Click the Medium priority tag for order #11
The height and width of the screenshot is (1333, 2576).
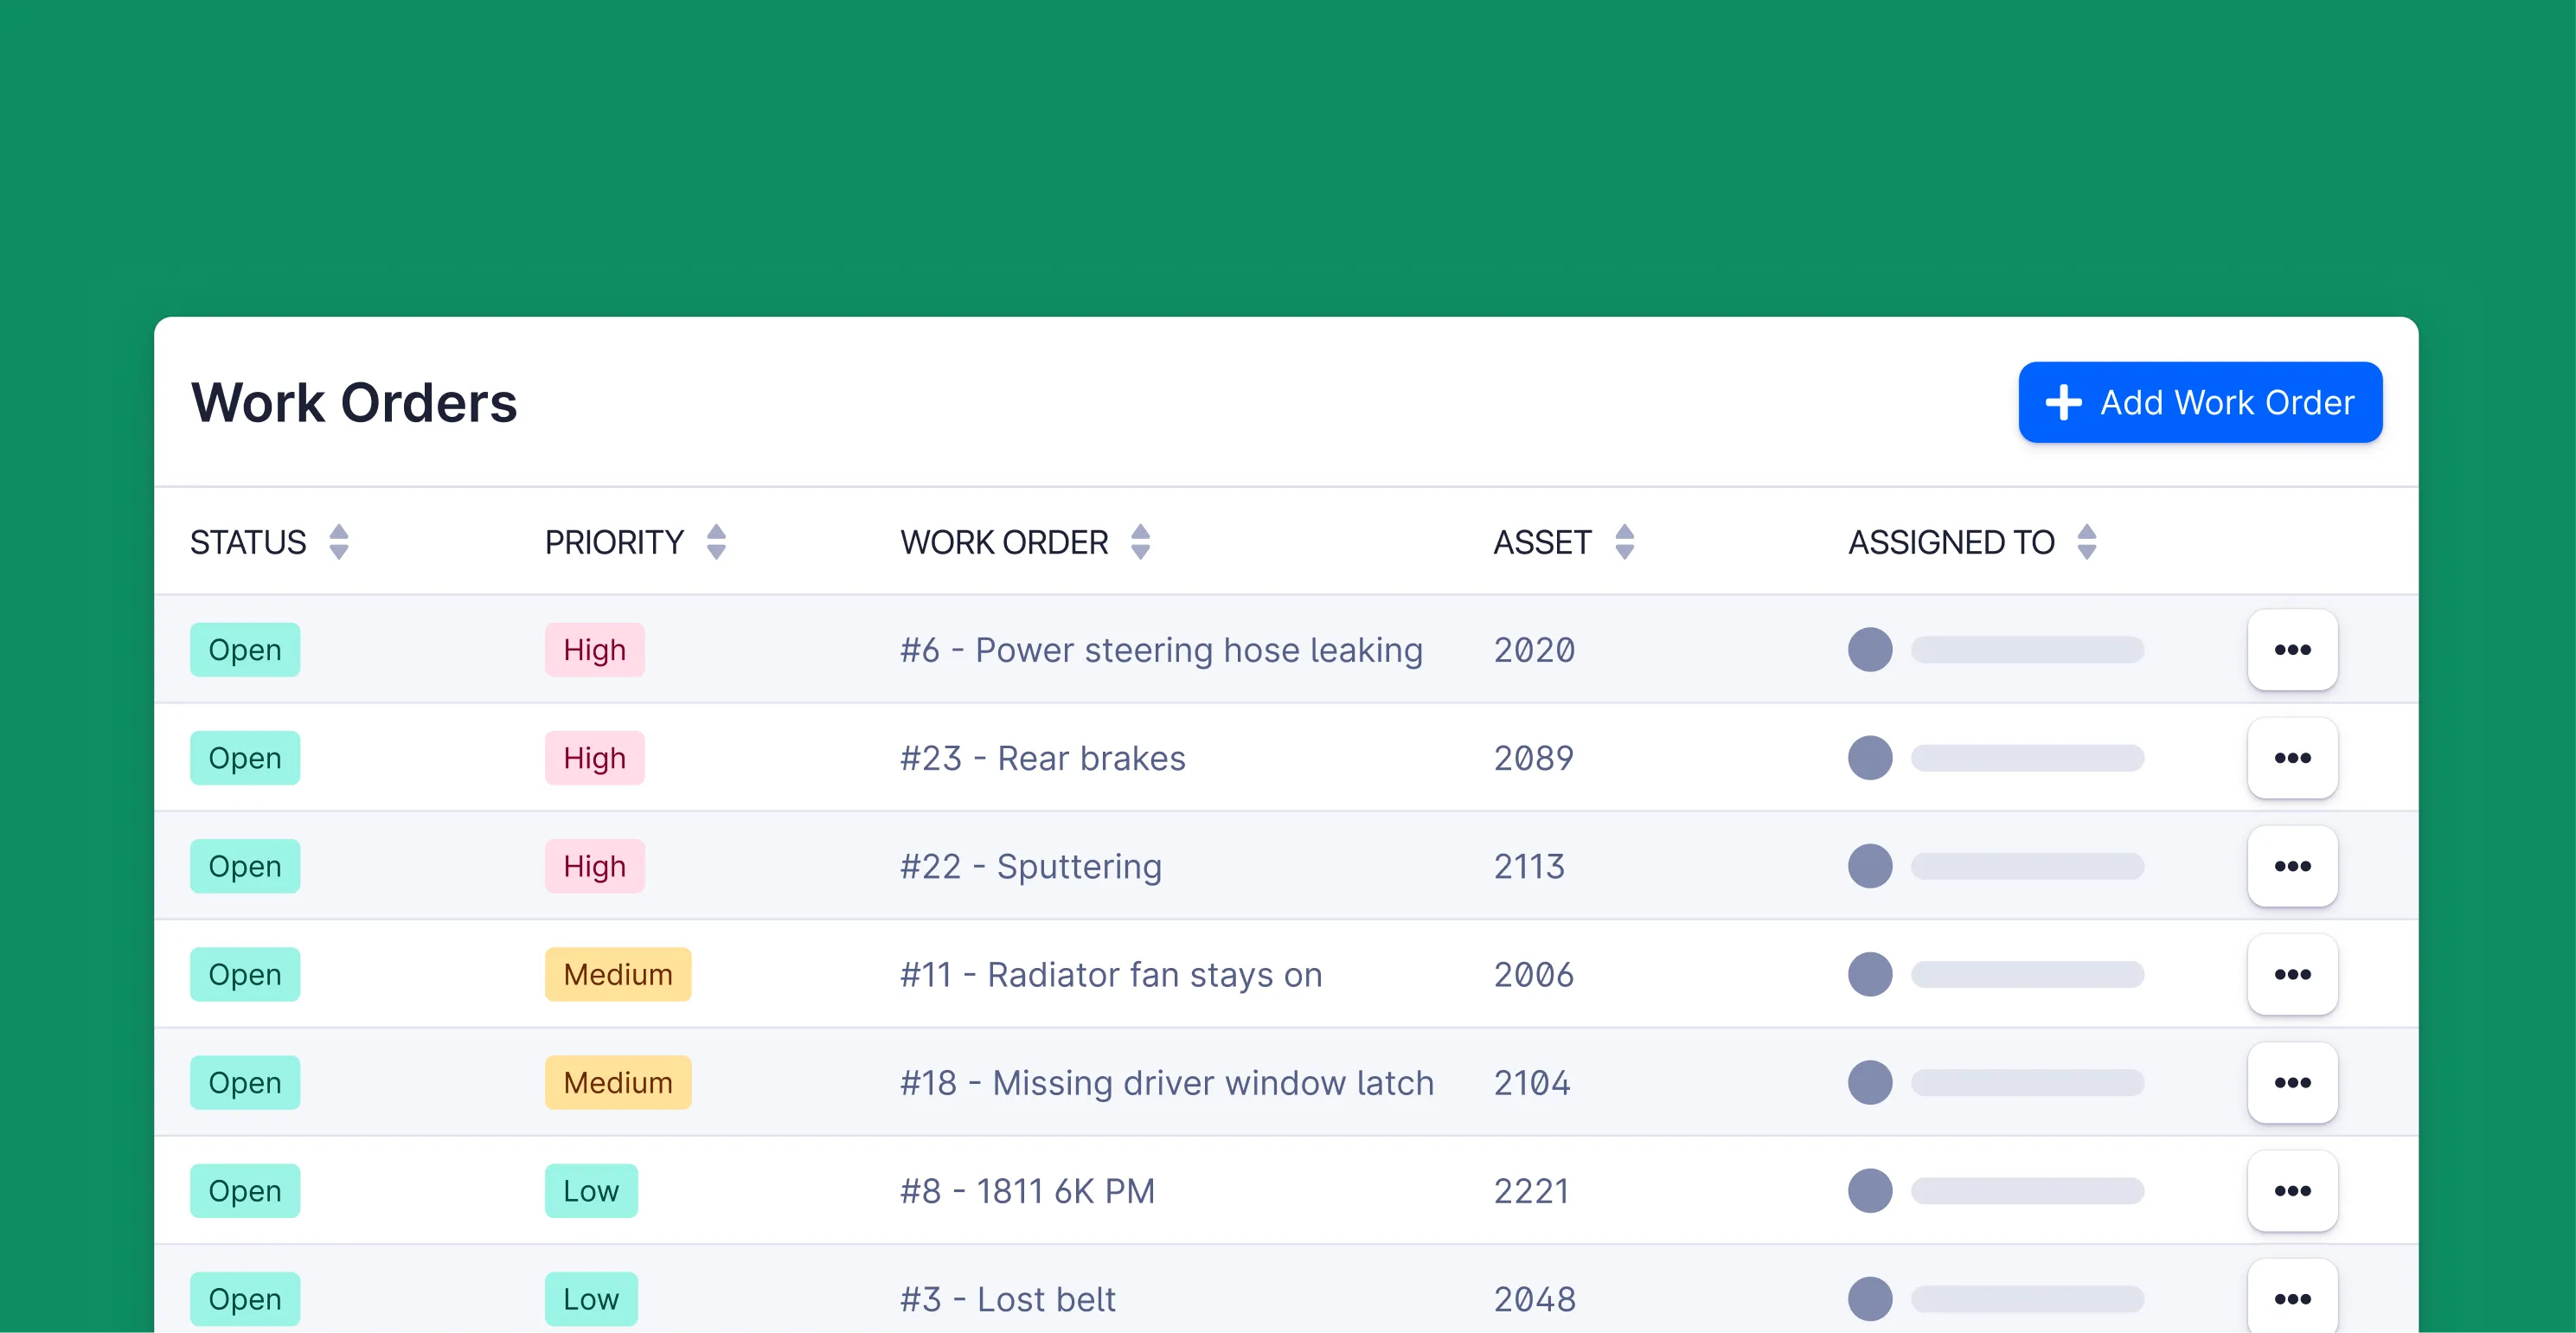(x=617, y=974)
